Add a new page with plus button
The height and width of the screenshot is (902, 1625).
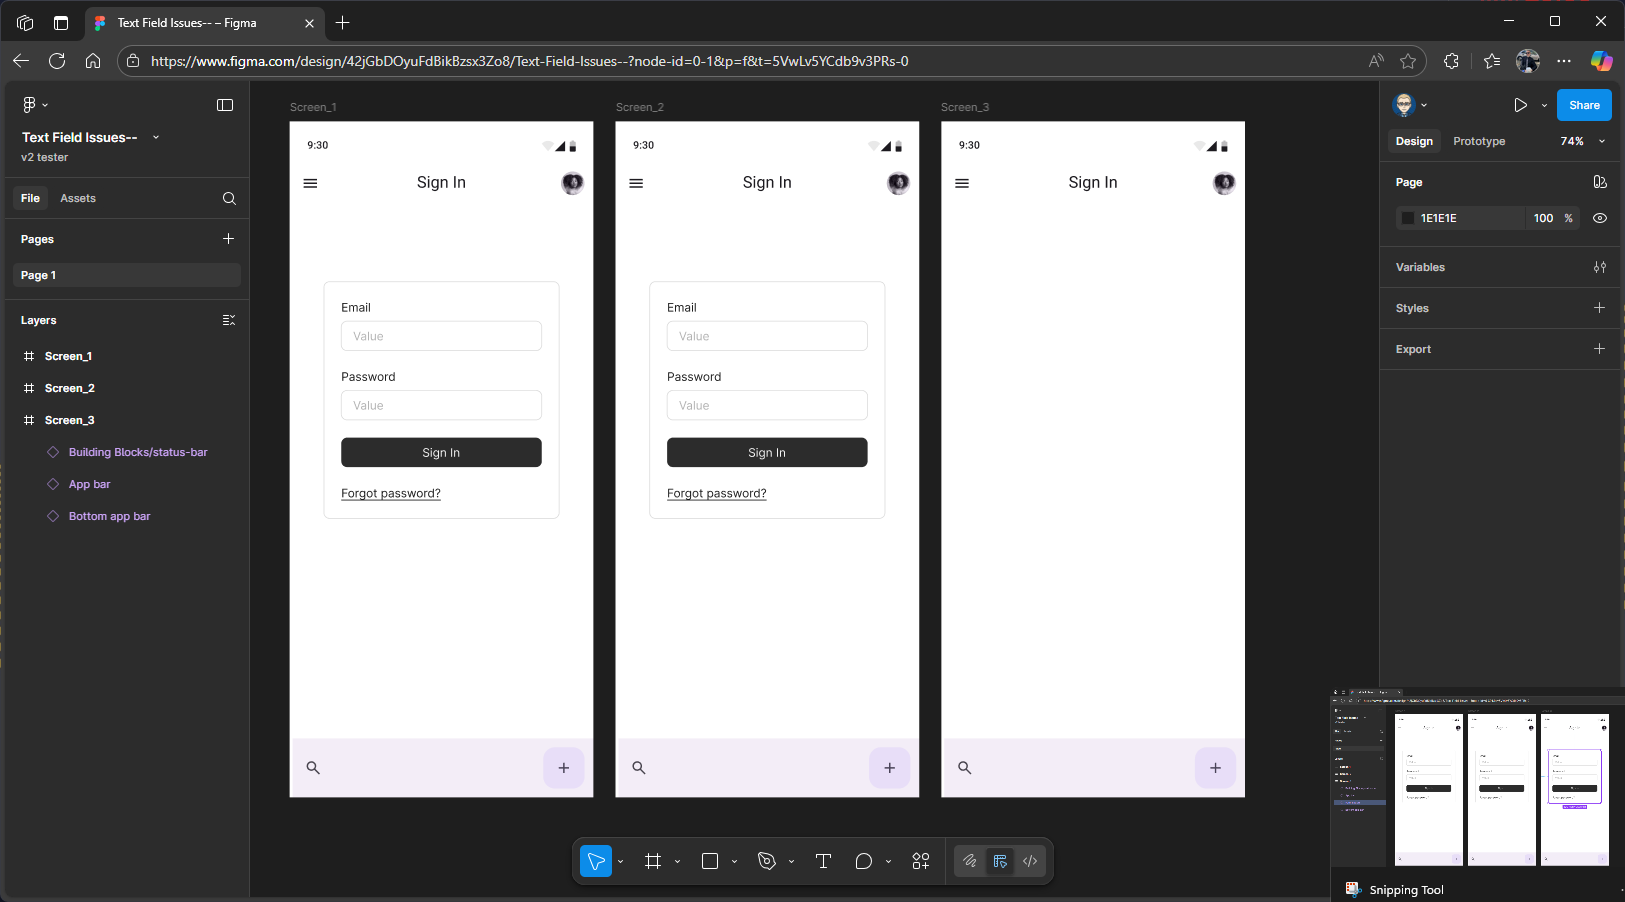tap(228, 239)
